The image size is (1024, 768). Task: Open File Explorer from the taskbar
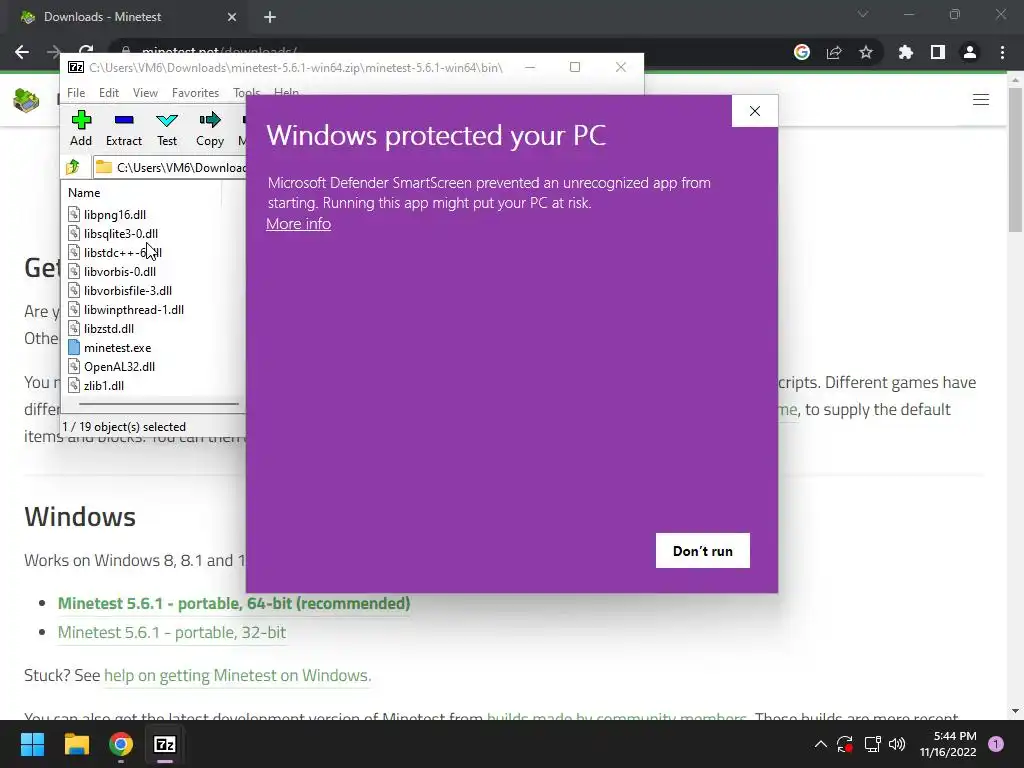pyautogui.click(x=76, y=744)
